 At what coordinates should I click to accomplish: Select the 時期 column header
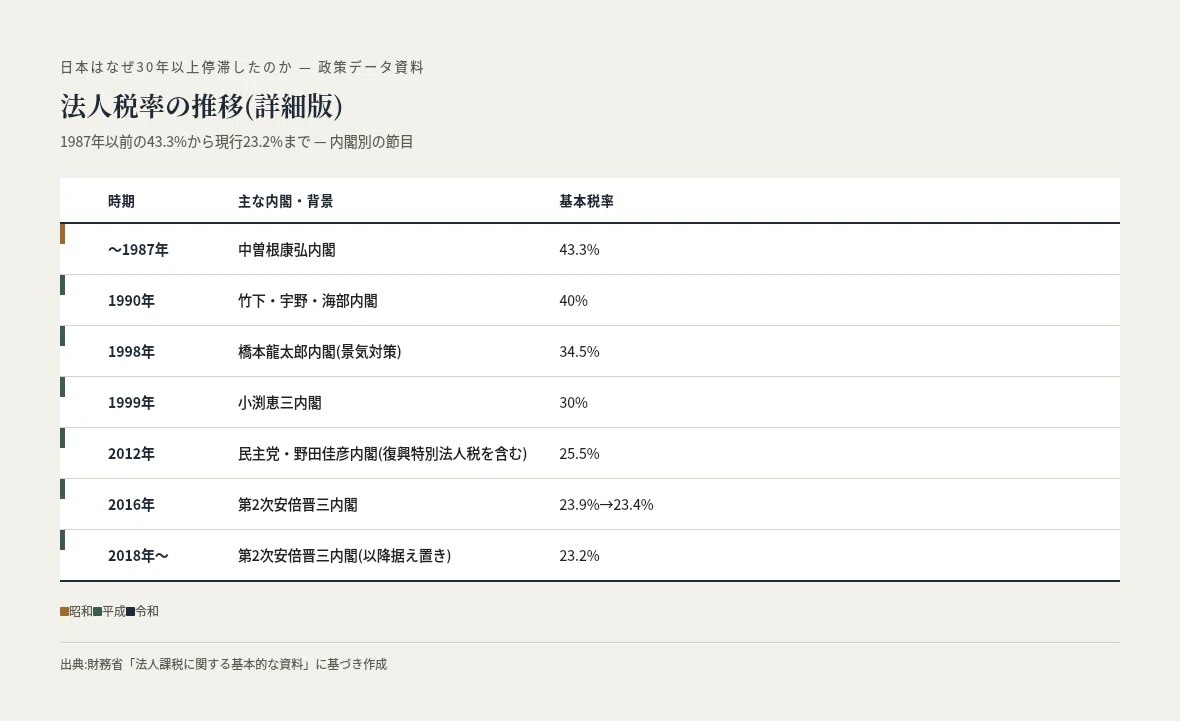(121, 201)
